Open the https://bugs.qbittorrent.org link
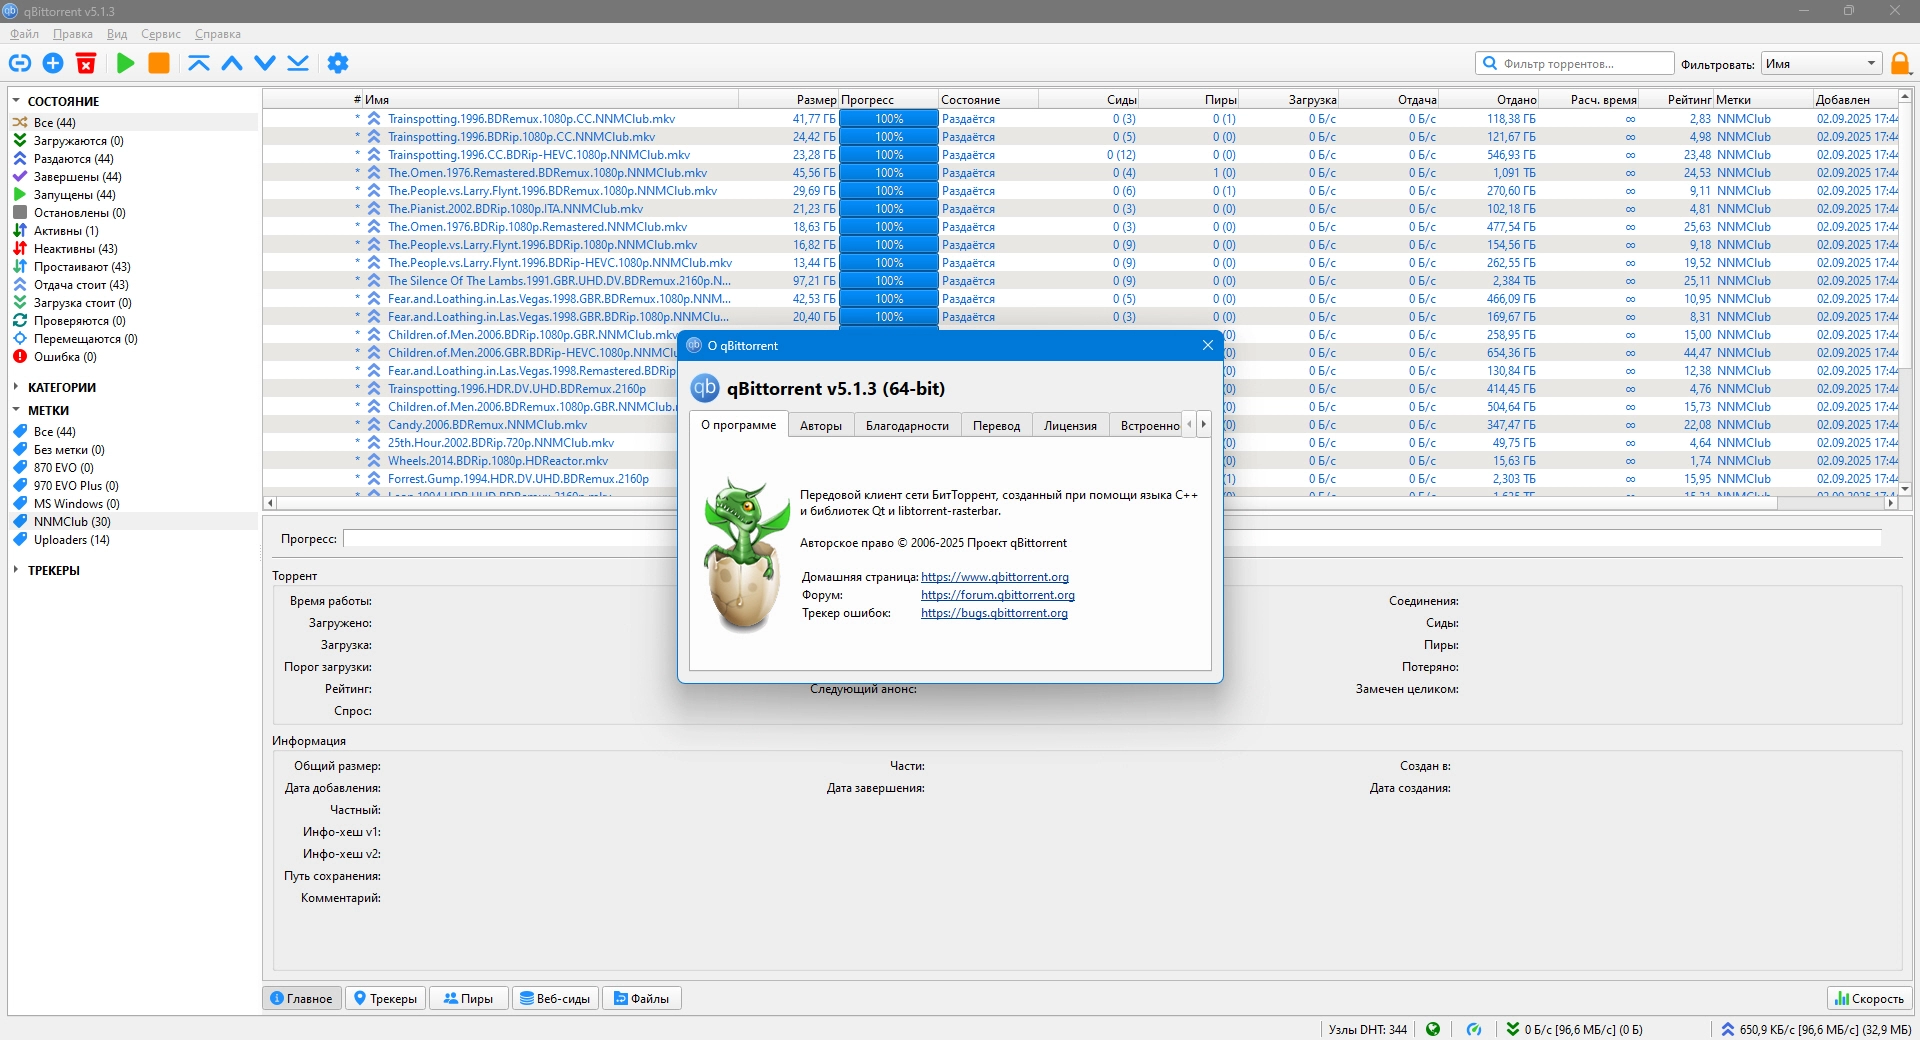This screenshot has width=1920, height=1040. point(994,613)
